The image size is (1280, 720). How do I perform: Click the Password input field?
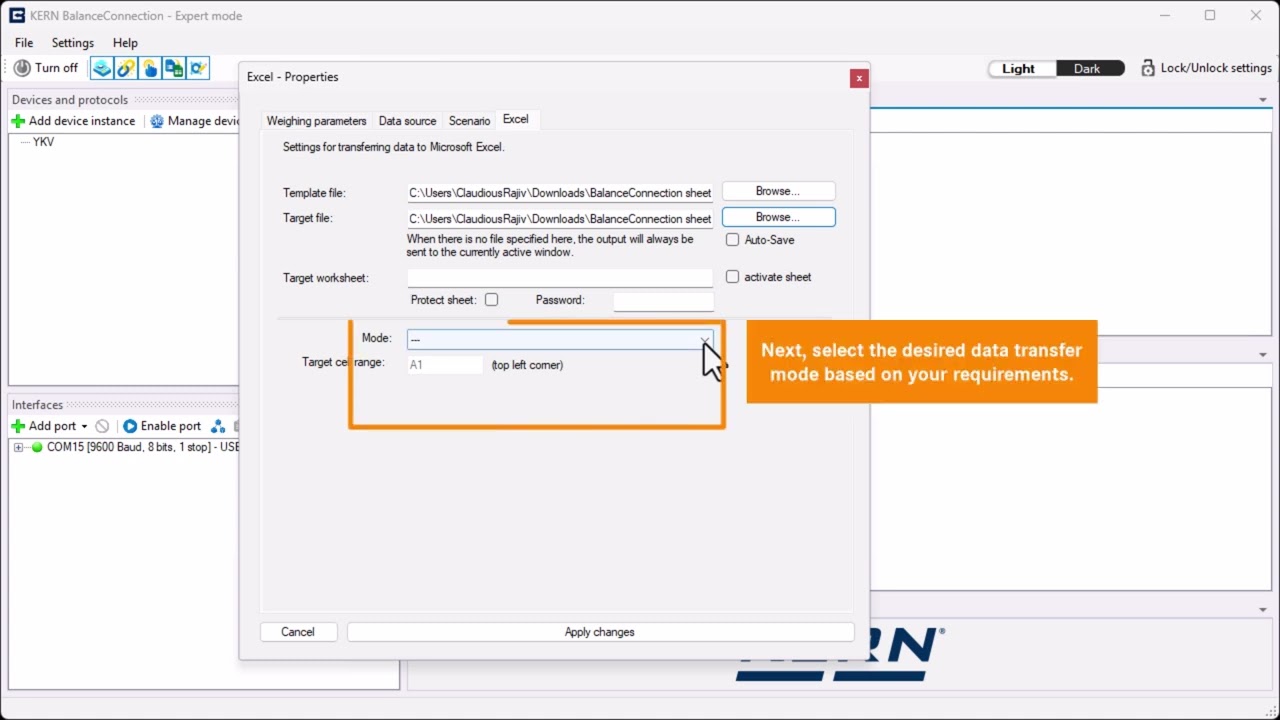(664, 301)
